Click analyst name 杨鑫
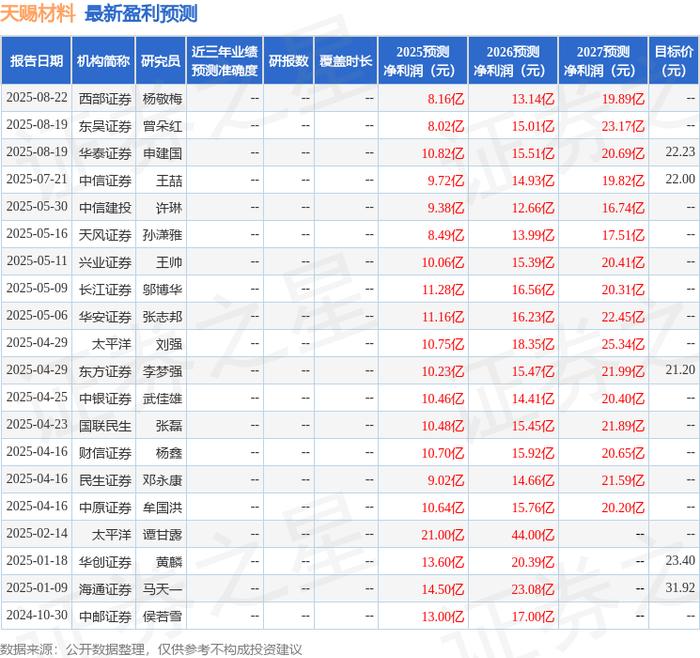Viewport: 700px width, 658px height. tap(169, 453)
